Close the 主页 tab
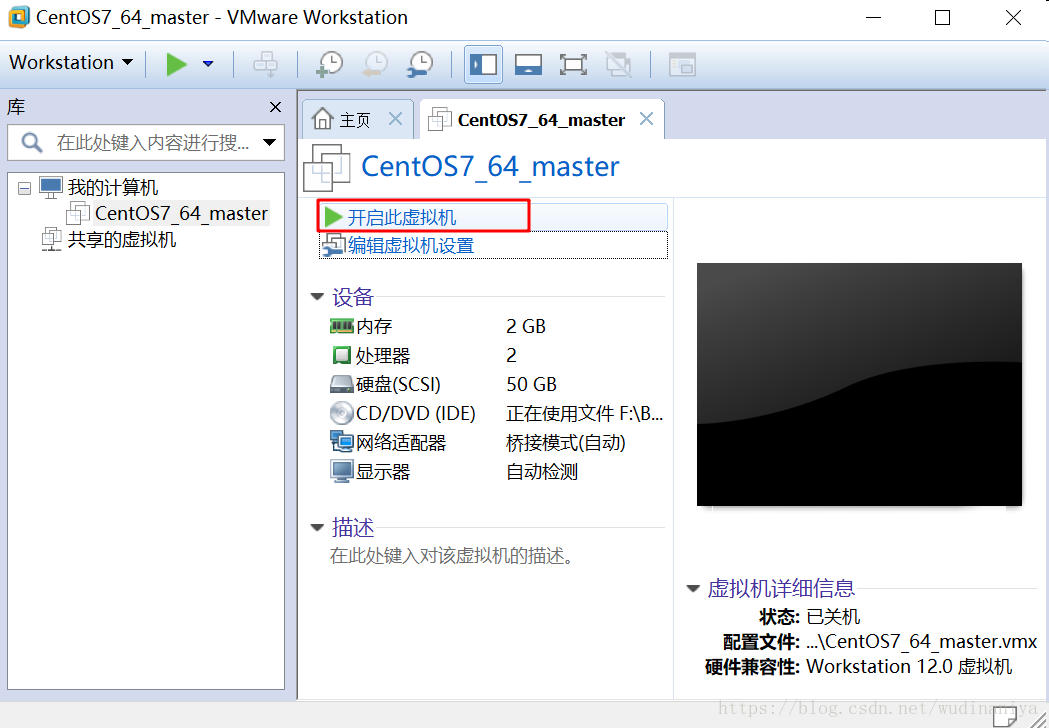 tap(395, 119)
